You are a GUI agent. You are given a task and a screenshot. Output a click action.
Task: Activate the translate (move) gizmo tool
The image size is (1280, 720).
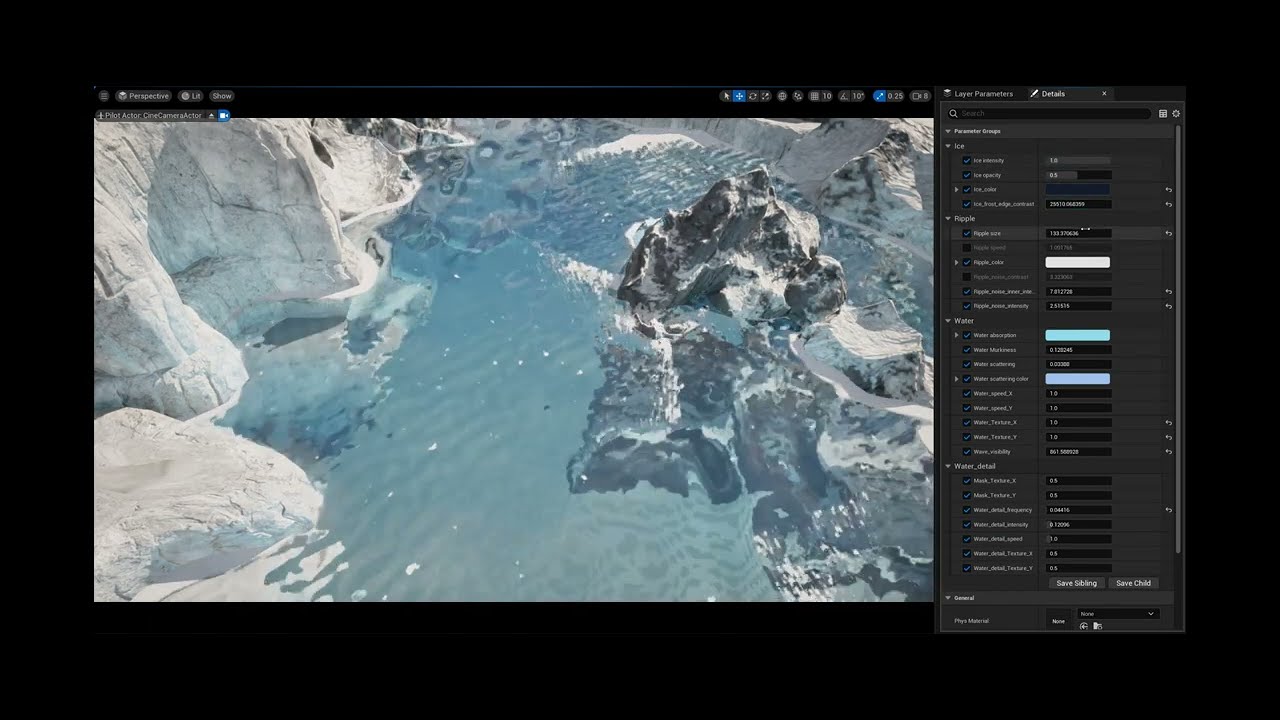(739, 96)
